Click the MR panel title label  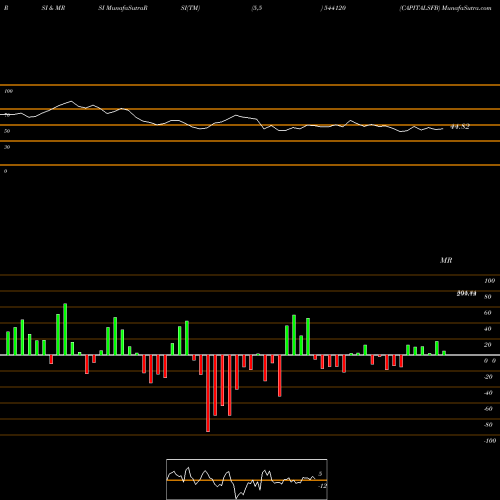tap(446, 260)
